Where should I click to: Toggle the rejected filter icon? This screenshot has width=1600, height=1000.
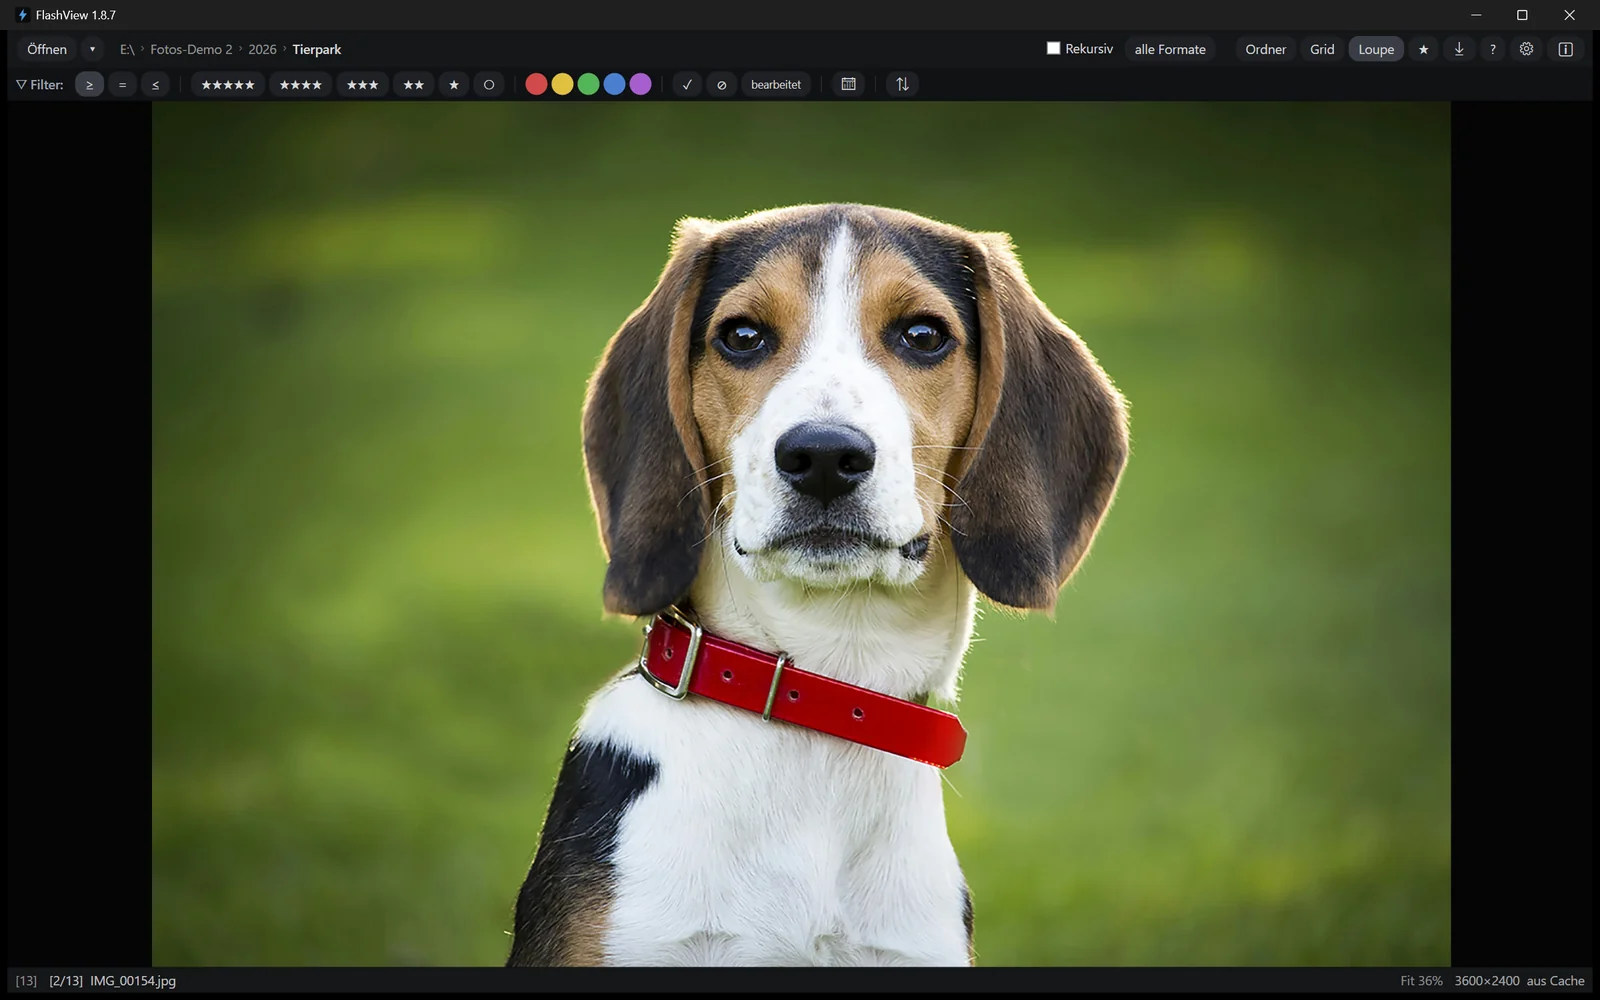(721, 85)
